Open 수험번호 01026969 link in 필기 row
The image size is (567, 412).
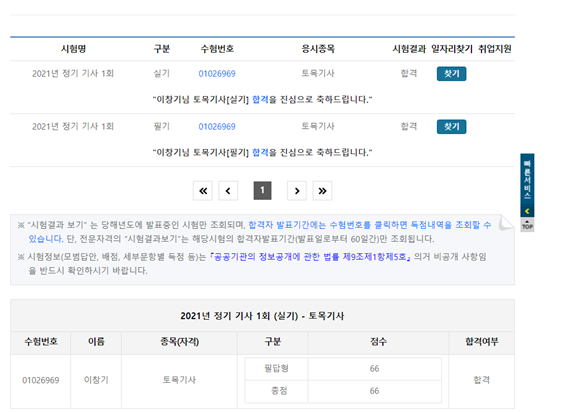pos(217,127)
